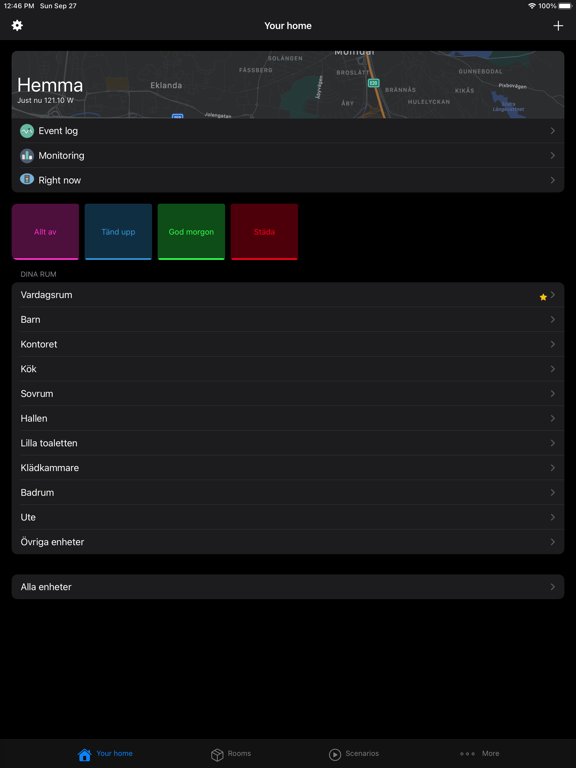Tap the E20 road marker on map
Image resolution: width=576 pixels, height=768 pixels.
point(374,83)
